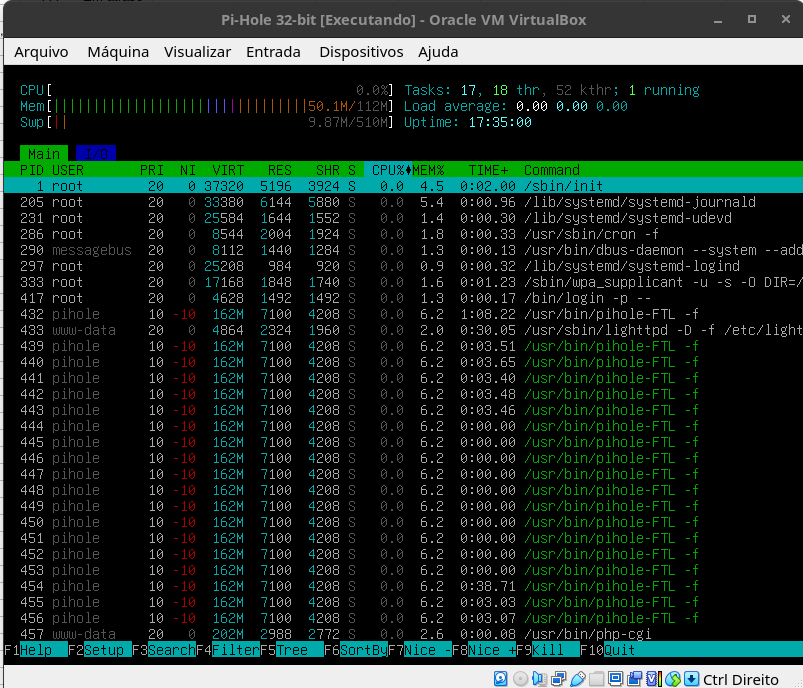Click F10 Quit in htop
803x688 pixels.
click(x=608, y=650)
